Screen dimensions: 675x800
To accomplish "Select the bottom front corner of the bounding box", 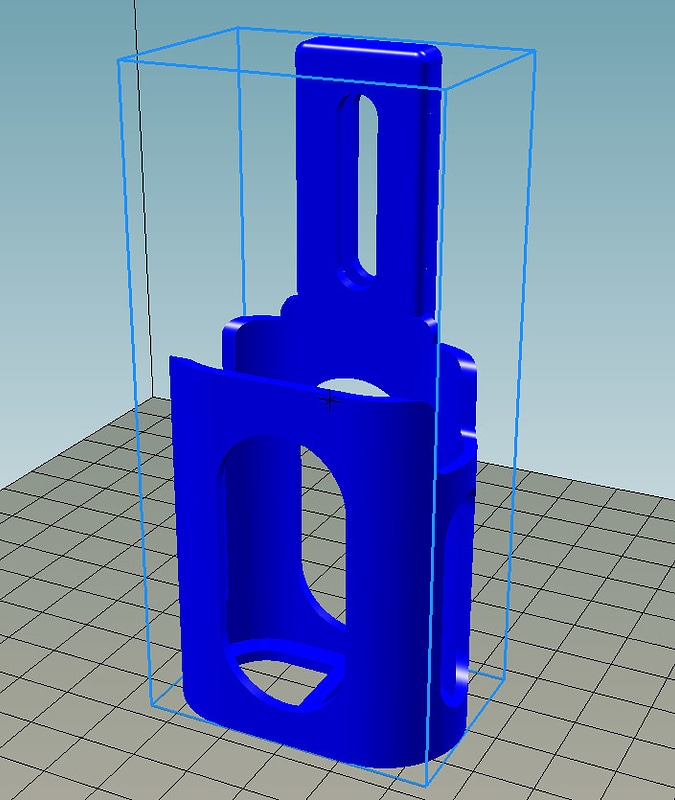I will coord(426,786).
